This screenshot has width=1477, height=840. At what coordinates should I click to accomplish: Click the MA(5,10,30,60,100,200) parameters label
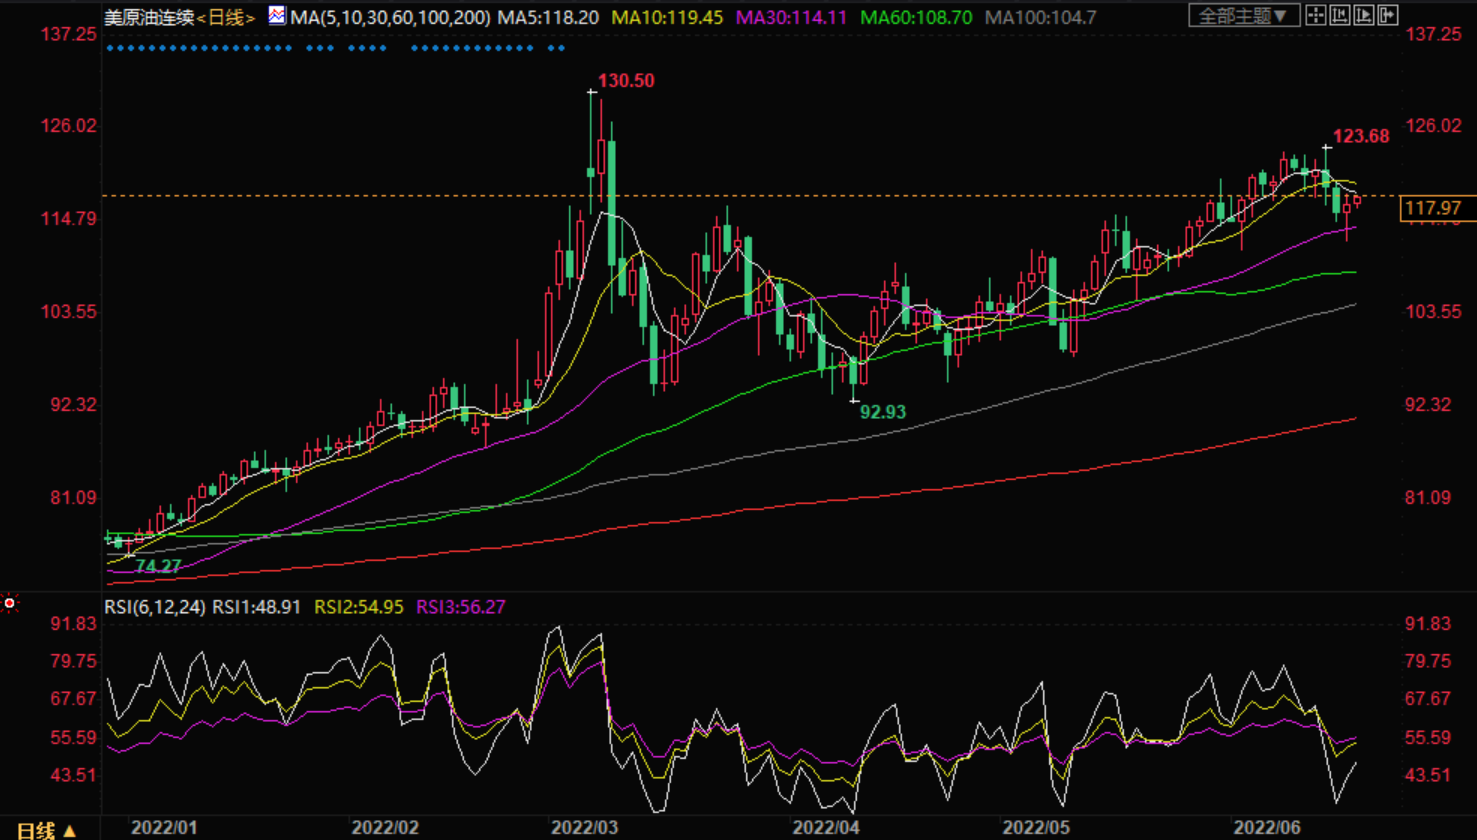390,17
